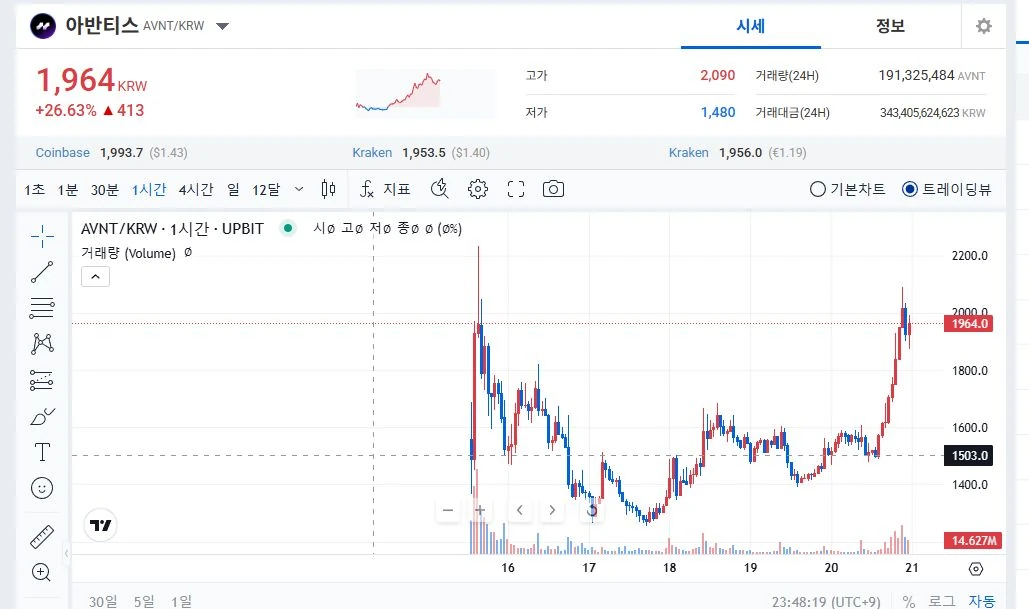Screen dimensions: 1029x609
Task: Select the Text annotation tool
Action: 42,452
